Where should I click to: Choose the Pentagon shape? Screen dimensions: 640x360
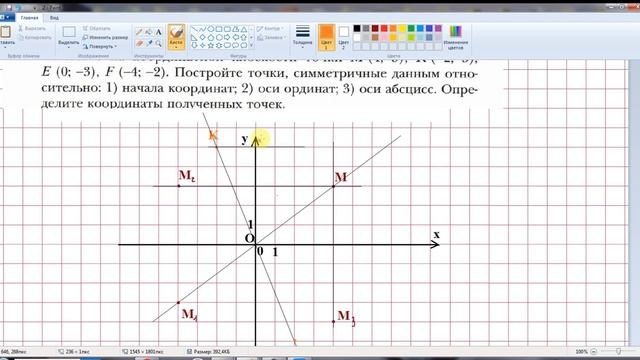[211, 37]
